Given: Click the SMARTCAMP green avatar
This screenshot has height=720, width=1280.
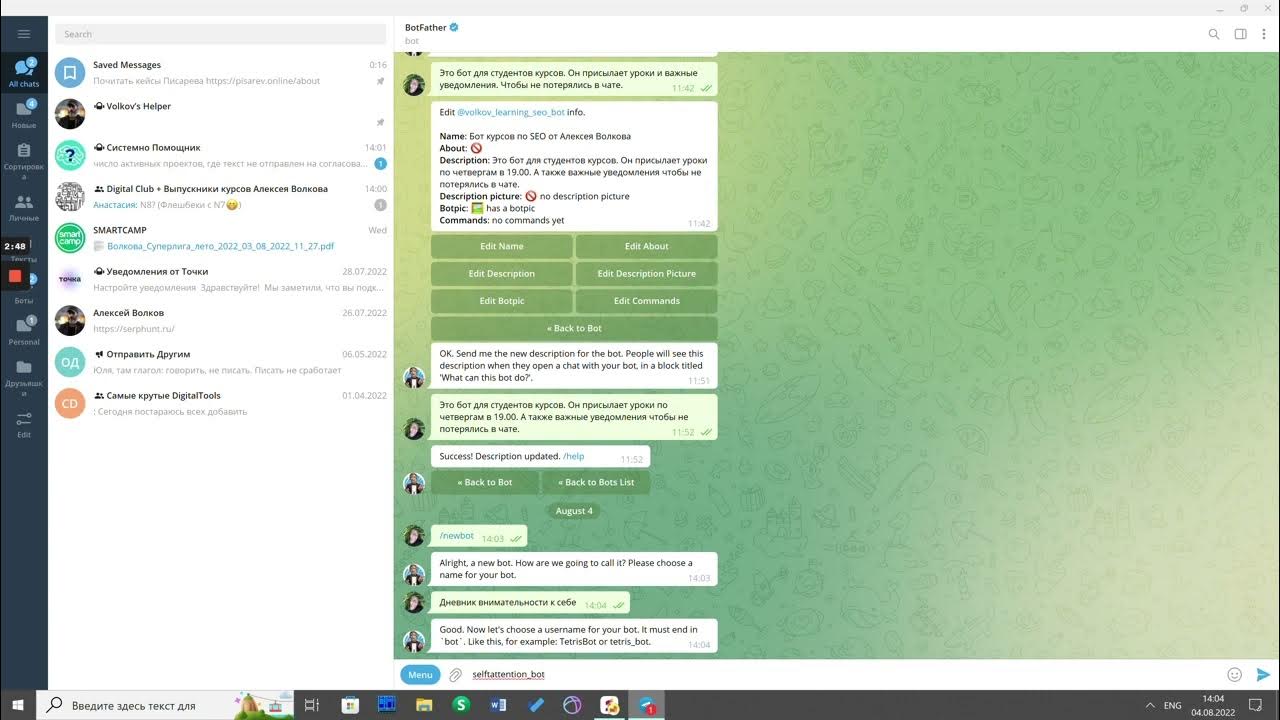Looking at the screenshot, I should (x=70, y=238).
